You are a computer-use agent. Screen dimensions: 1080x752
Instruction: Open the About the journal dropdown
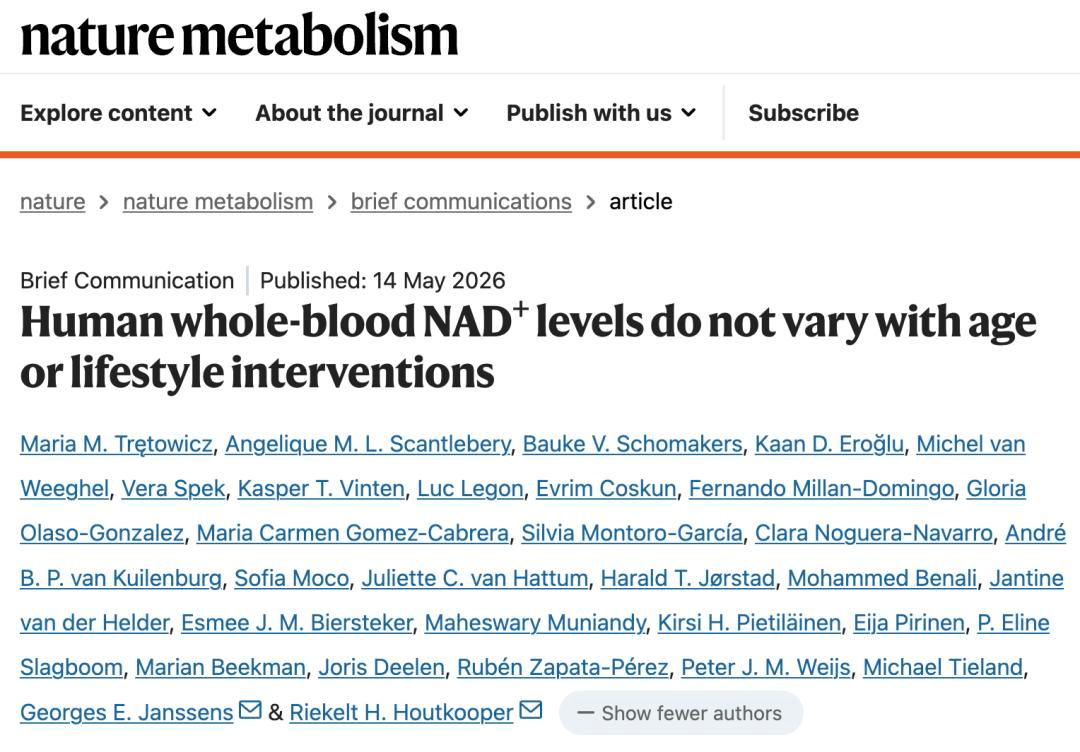click(362, 113)
